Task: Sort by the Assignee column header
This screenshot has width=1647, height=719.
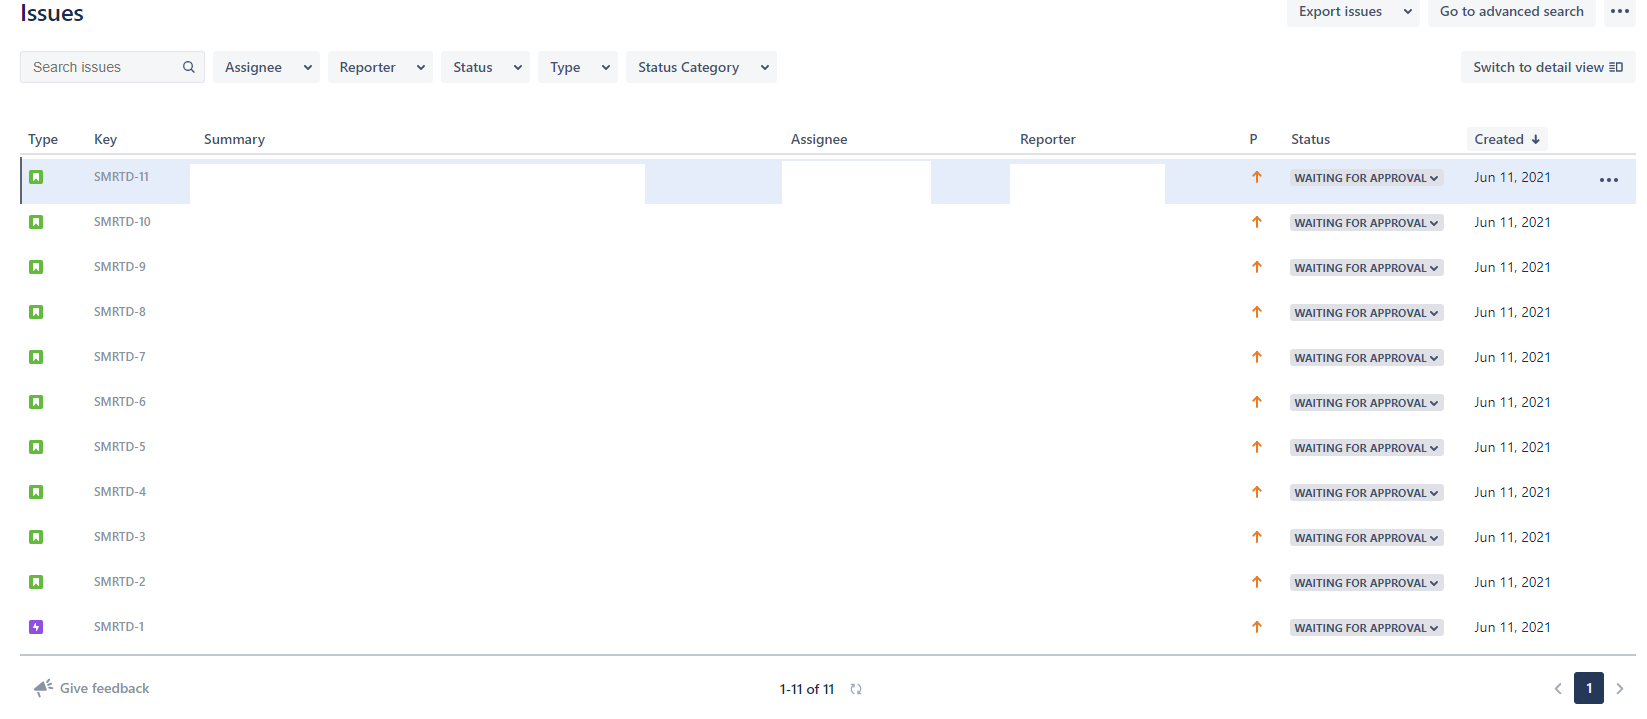Action: (x=819, y=139)
